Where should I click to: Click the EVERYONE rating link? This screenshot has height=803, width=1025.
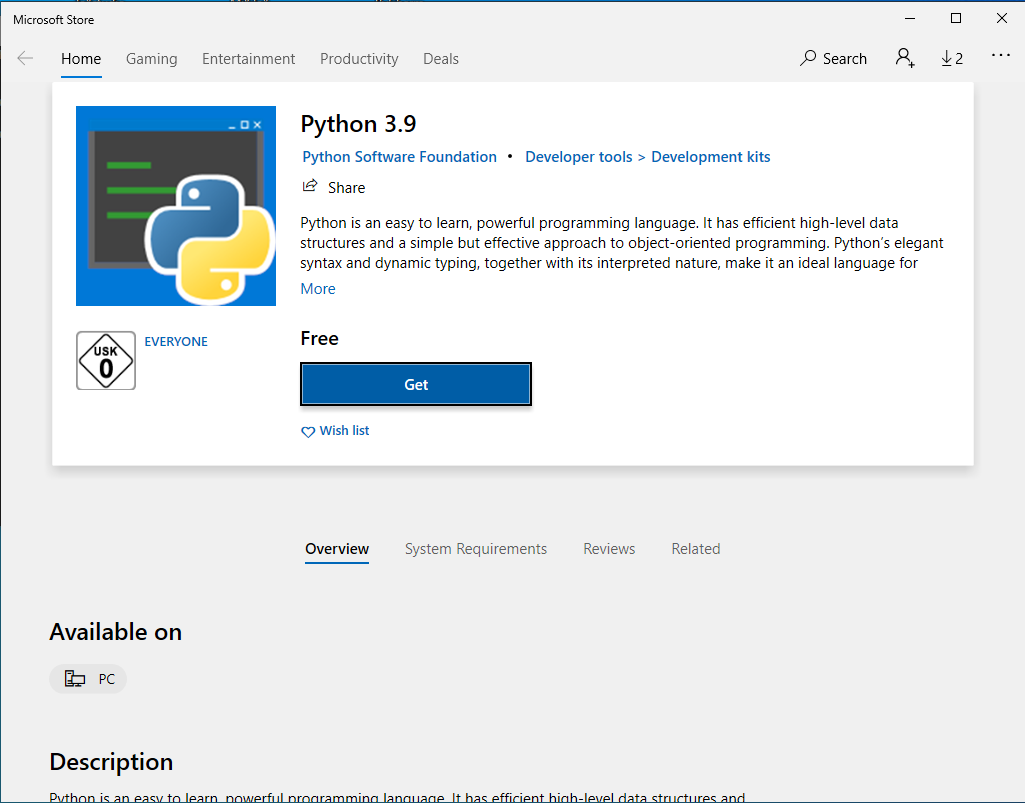click(176, 341)
